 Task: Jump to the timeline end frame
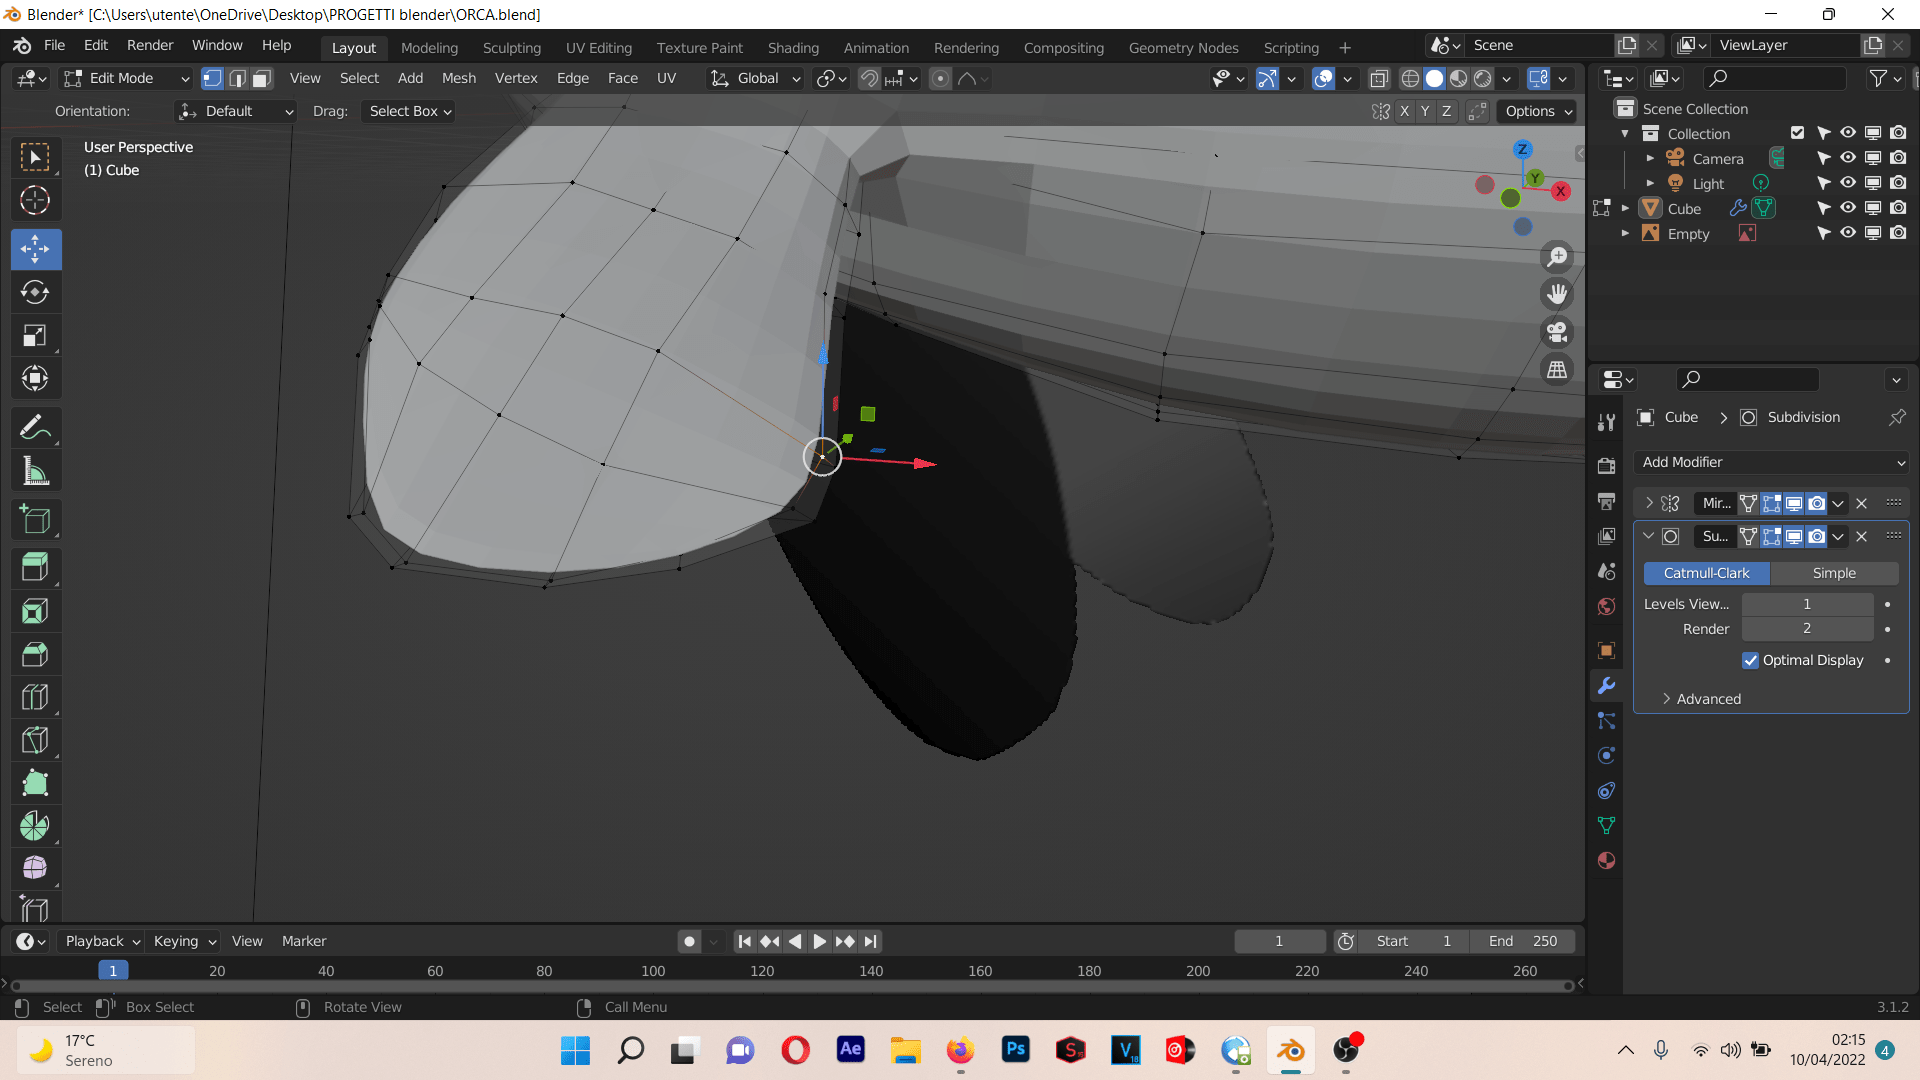(x=870, y=941)
